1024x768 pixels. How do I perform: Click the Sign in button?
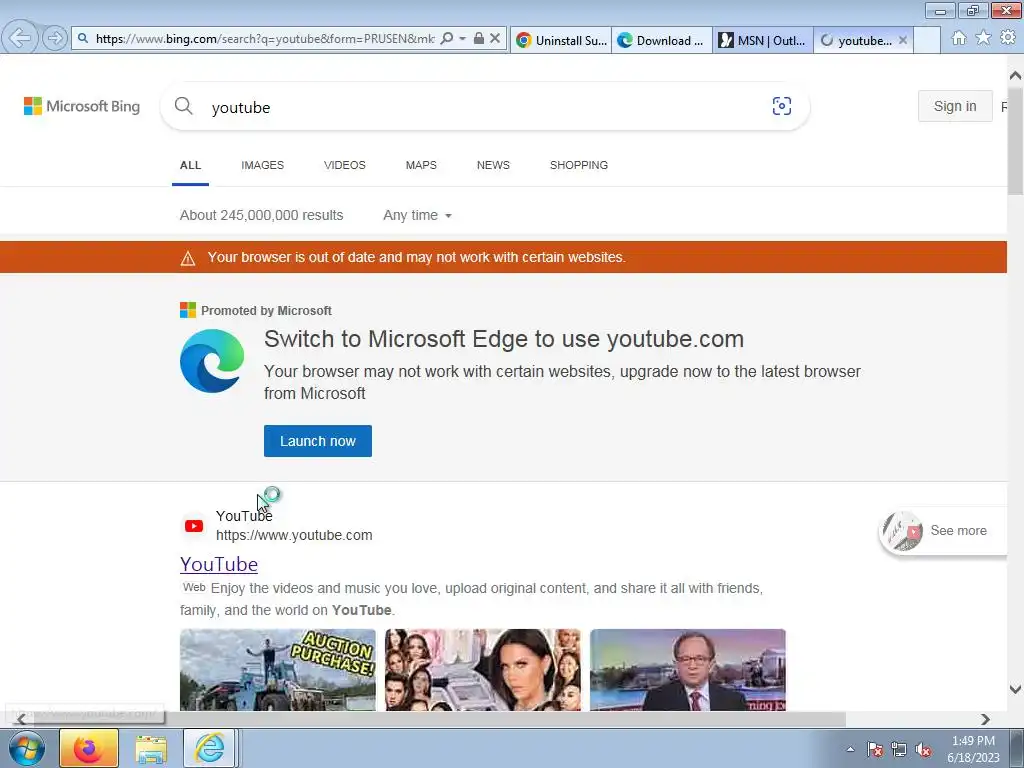955,106
